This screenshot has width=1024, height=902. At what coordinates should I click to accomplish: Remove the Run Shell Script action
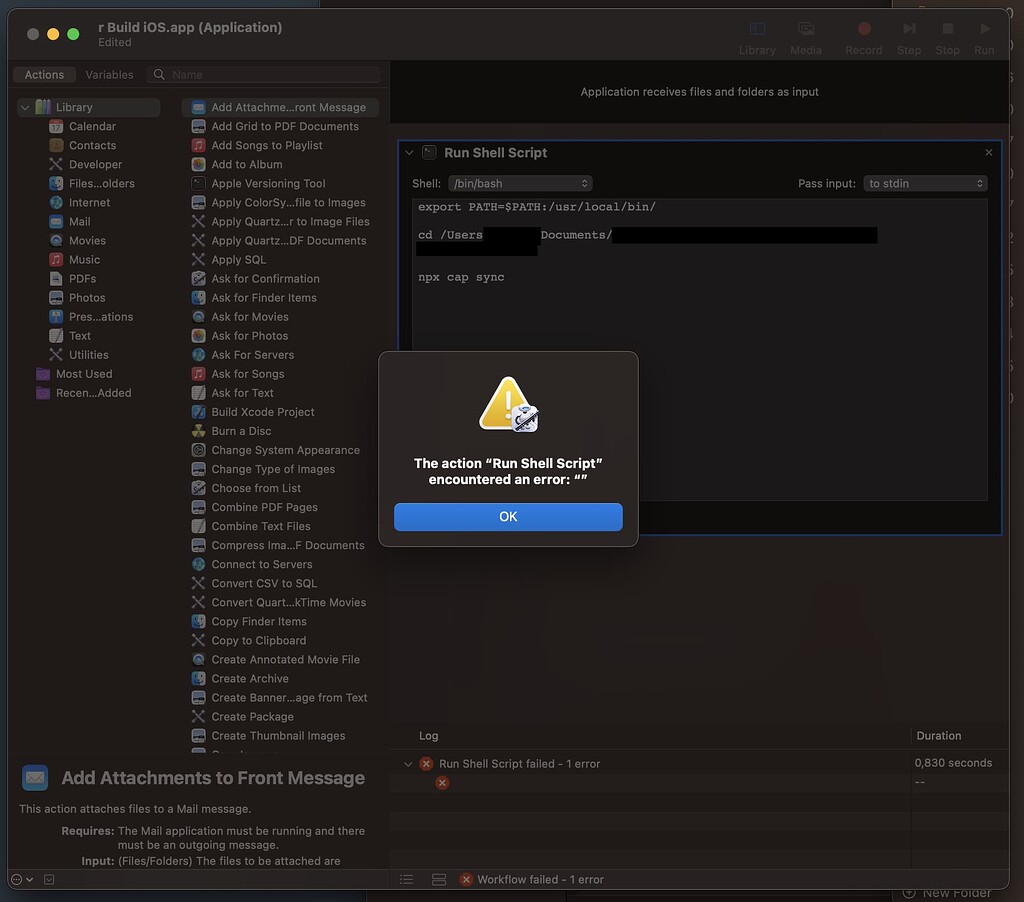(x=988, y=152)
